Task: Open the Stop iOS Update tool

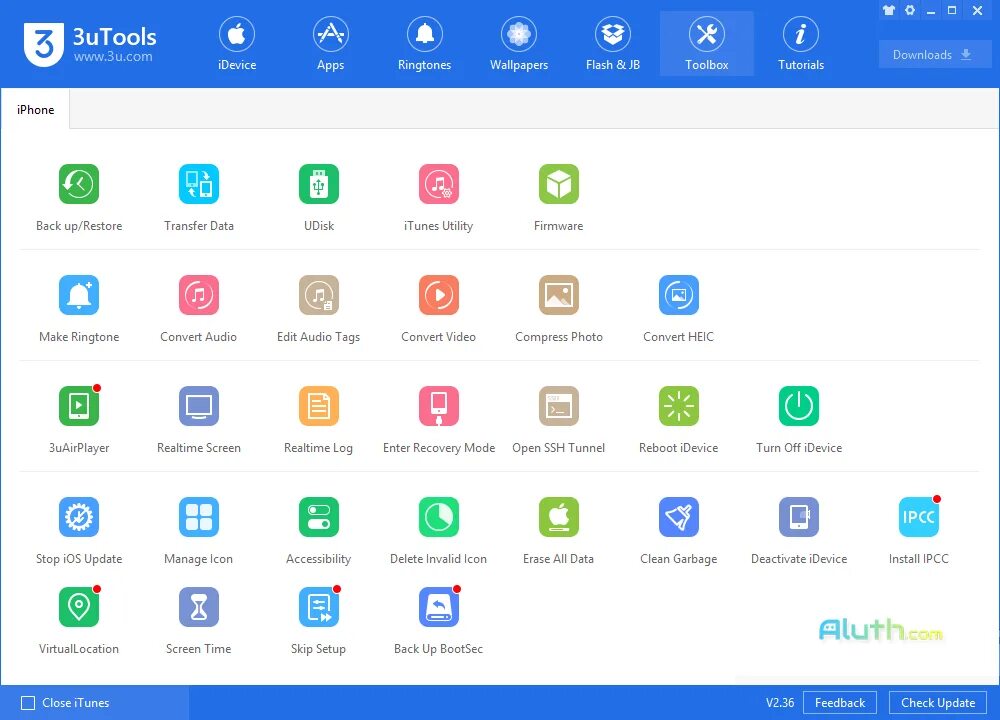Action: [79, 517]
